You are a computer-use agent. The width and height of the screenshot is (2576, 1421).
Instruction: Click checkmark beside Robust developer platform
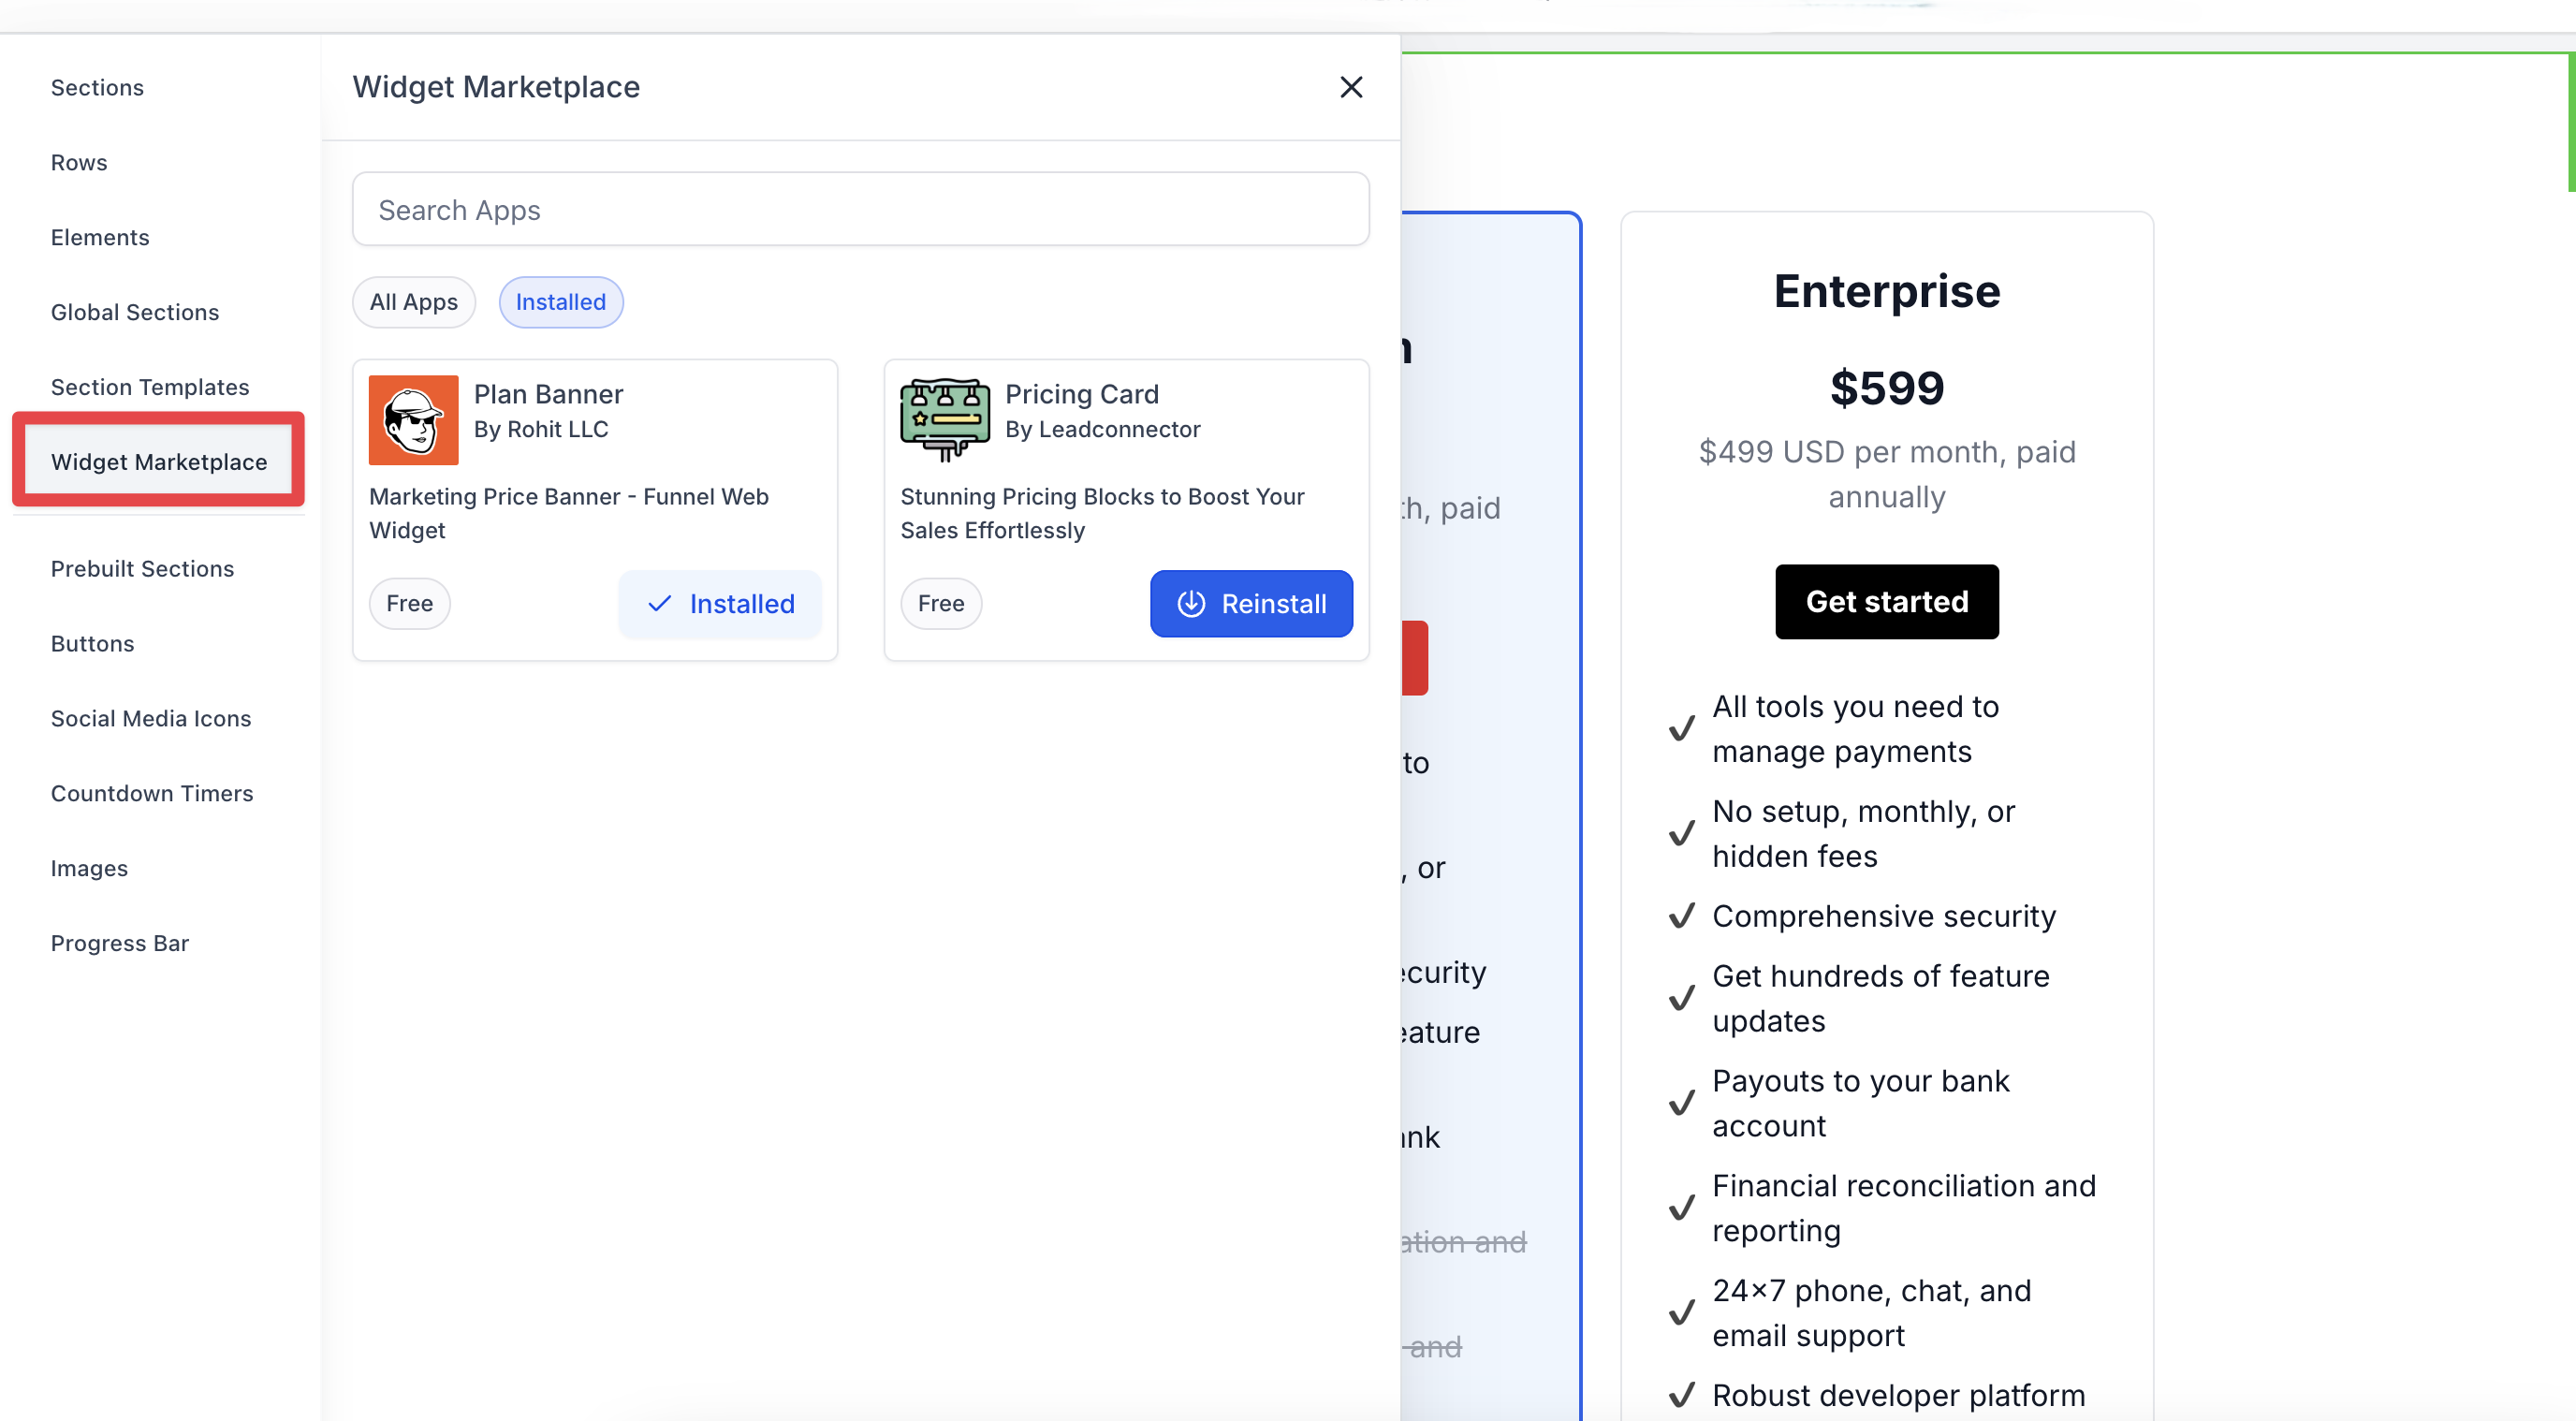(x=1682, y=1395)
